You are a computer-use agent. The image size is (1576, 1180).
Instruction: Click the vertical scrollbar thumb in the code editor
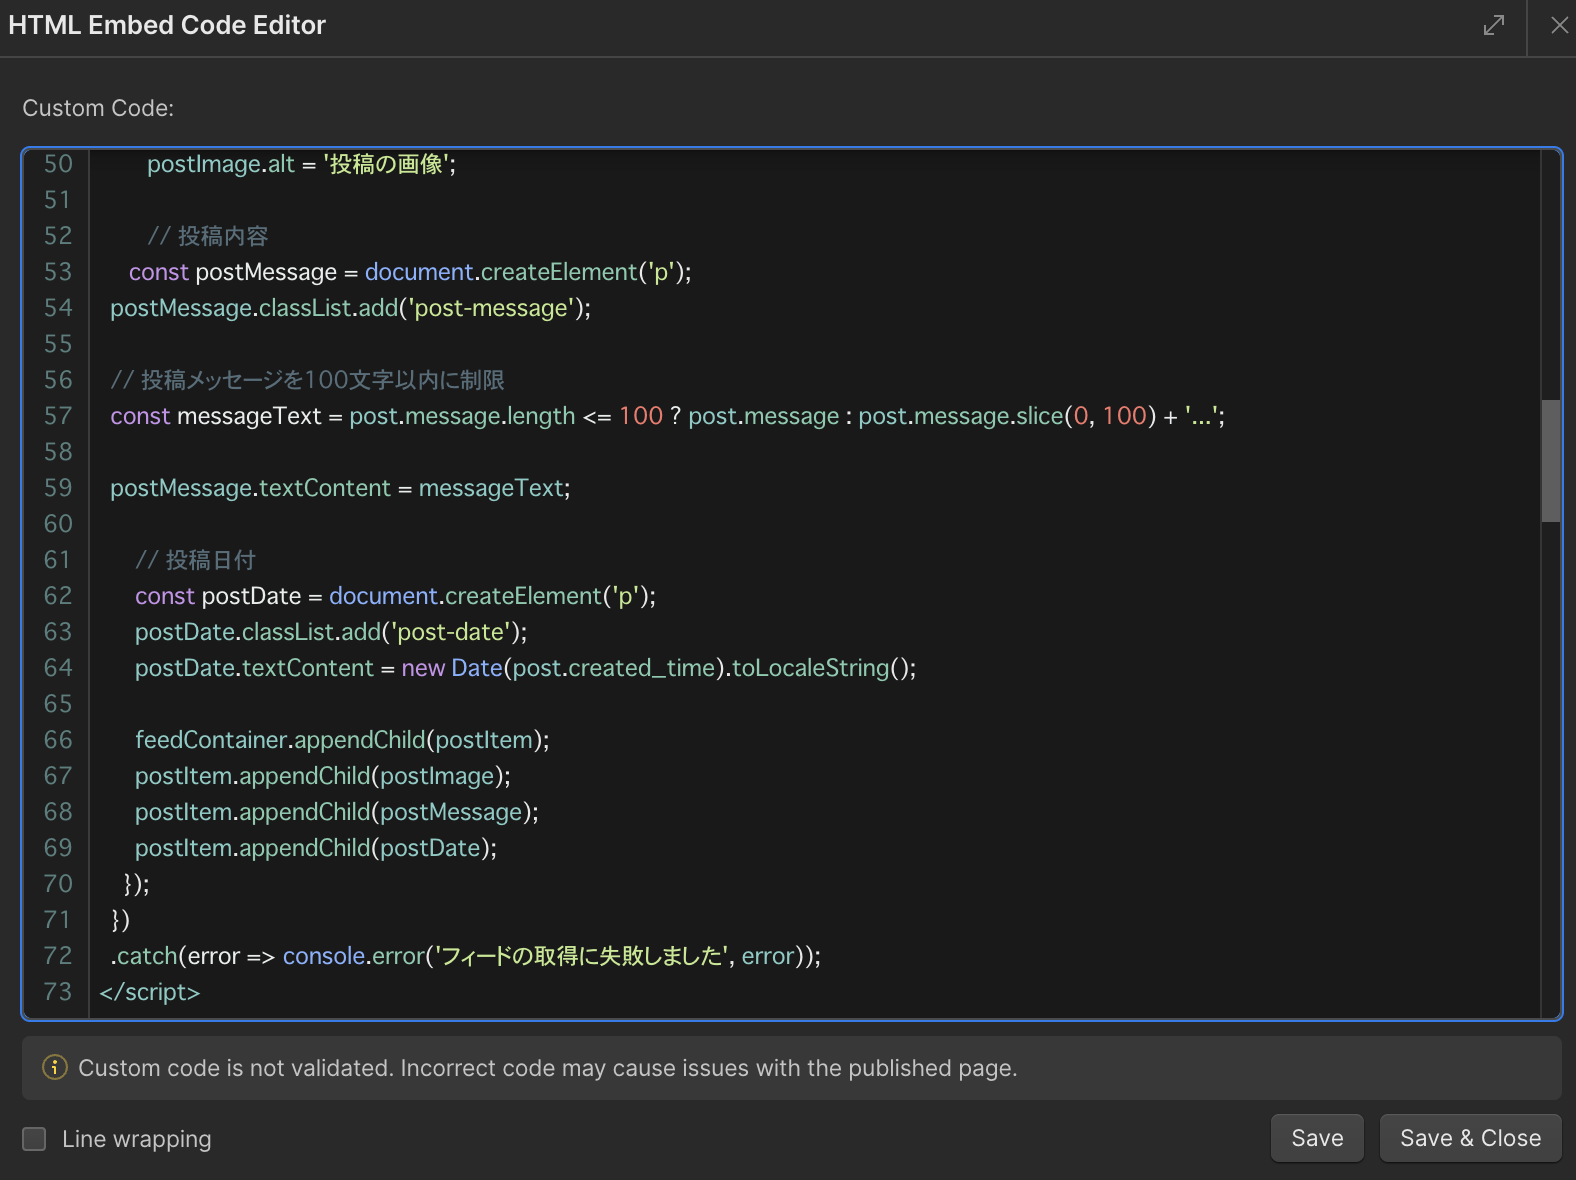[x=1551, y=461]
